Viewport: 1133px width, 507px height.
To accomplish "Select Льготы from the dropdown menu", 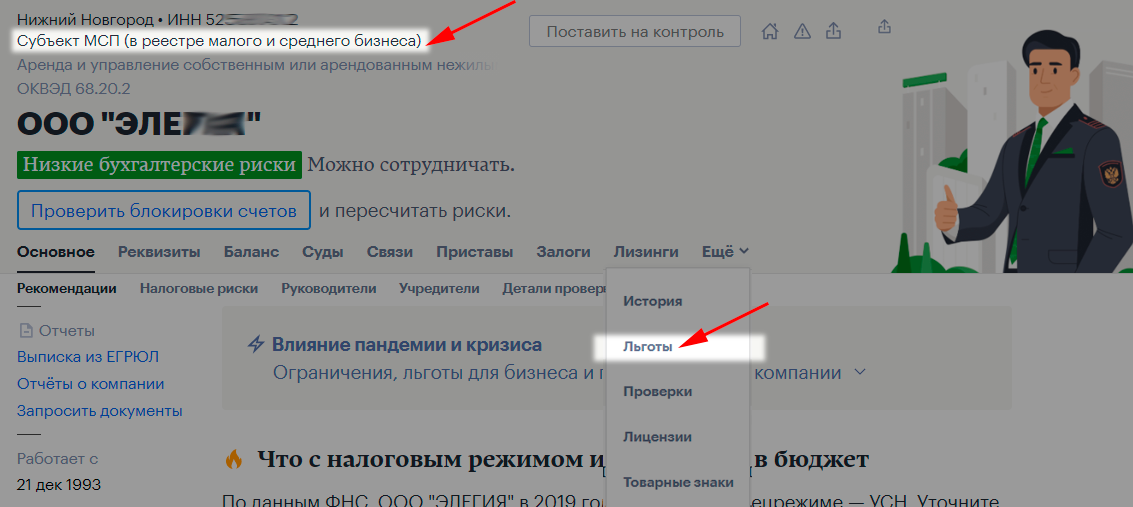I will click(647, 346).
